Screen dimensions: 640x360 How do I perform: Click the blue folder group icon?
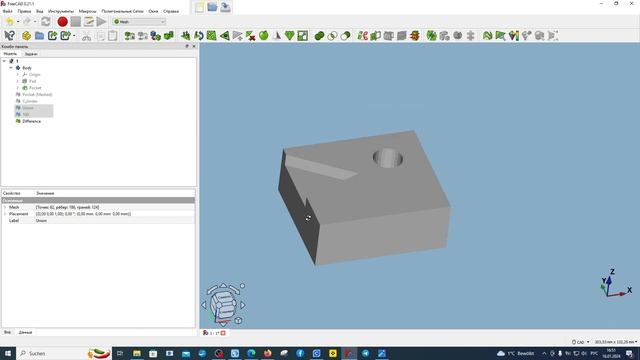[40, 36]
